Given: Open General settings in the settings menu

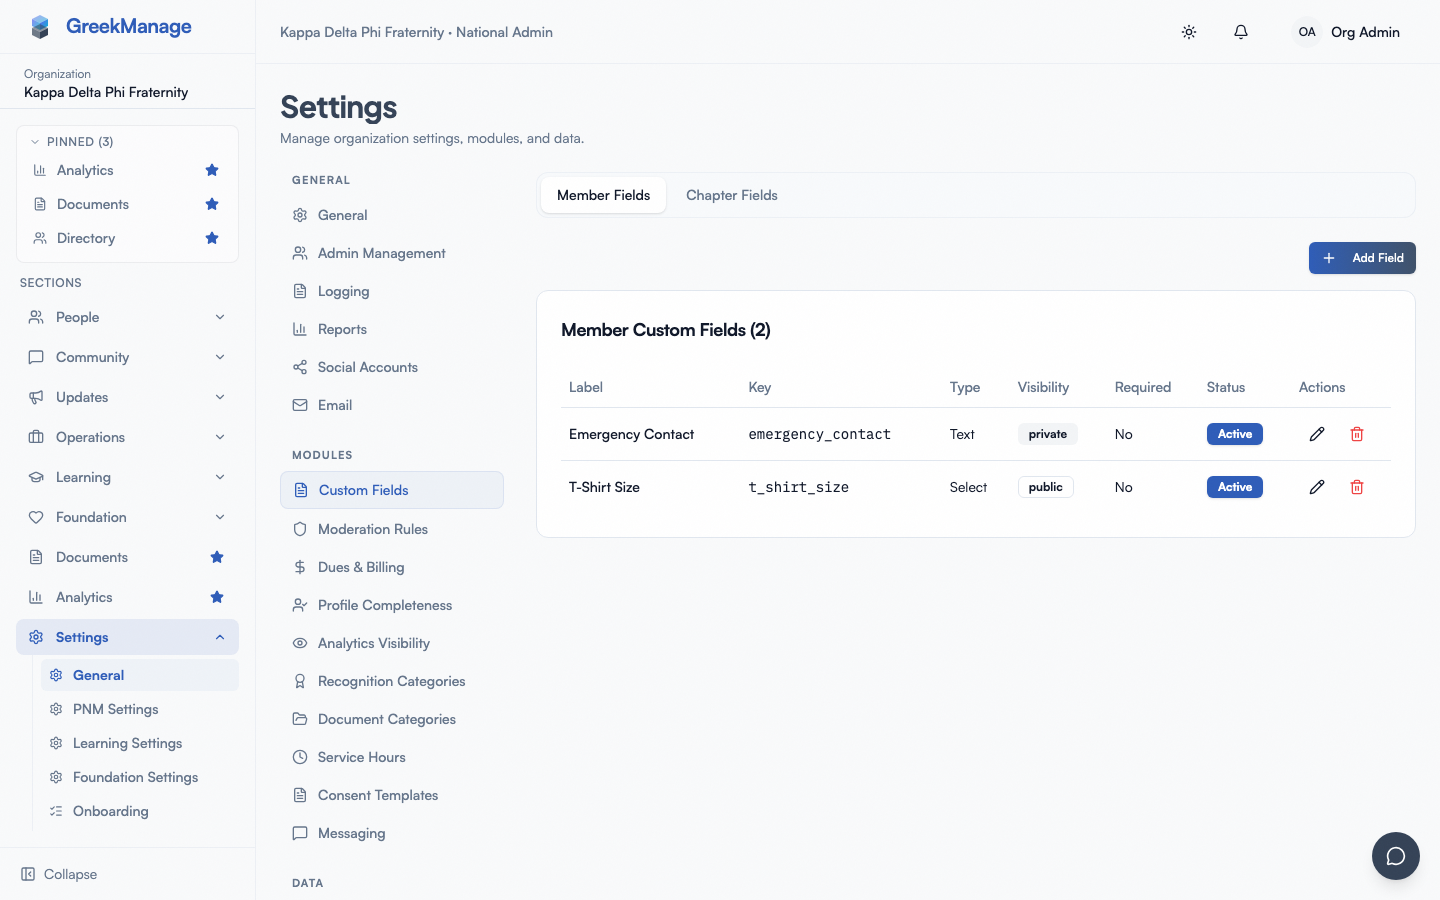Looking at the screenshot, I should click(392, 215).
